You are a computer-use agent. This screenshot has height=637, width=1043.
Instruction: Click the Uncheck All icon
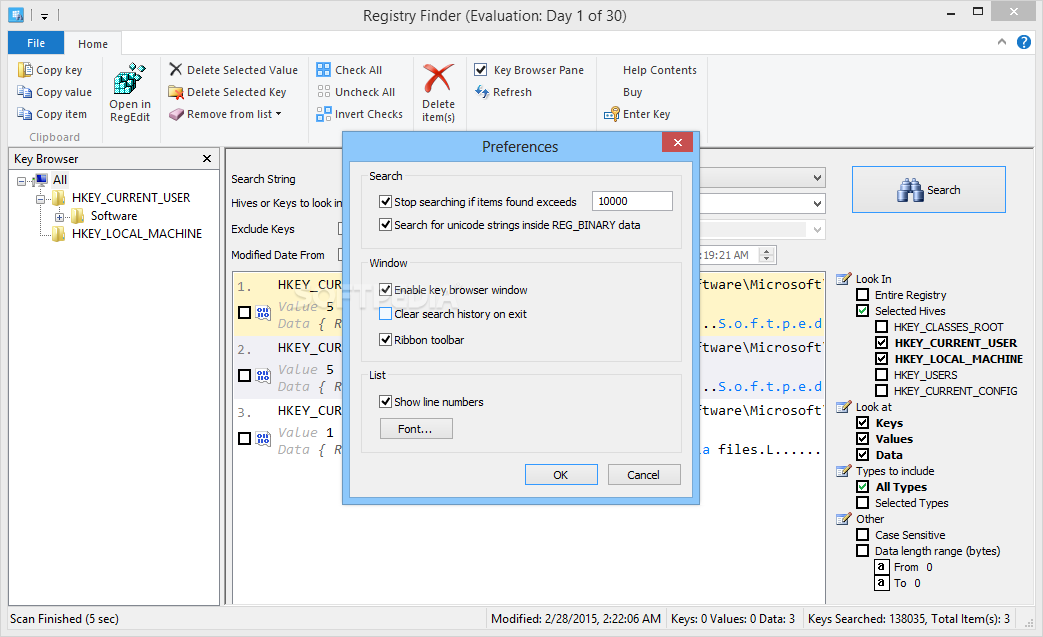click(323, 92)
